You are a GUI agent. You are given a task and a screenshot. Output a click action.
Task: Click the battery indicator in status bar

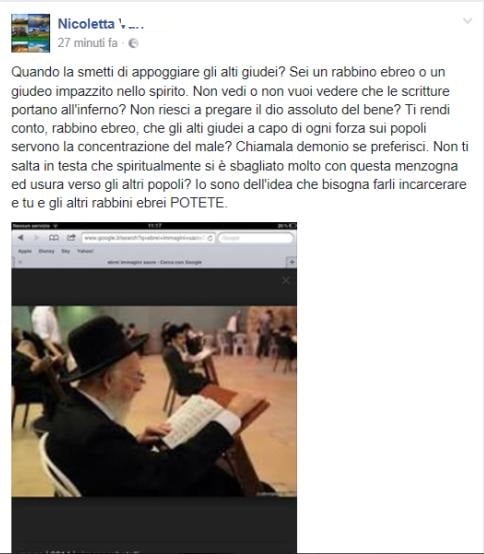289,225
